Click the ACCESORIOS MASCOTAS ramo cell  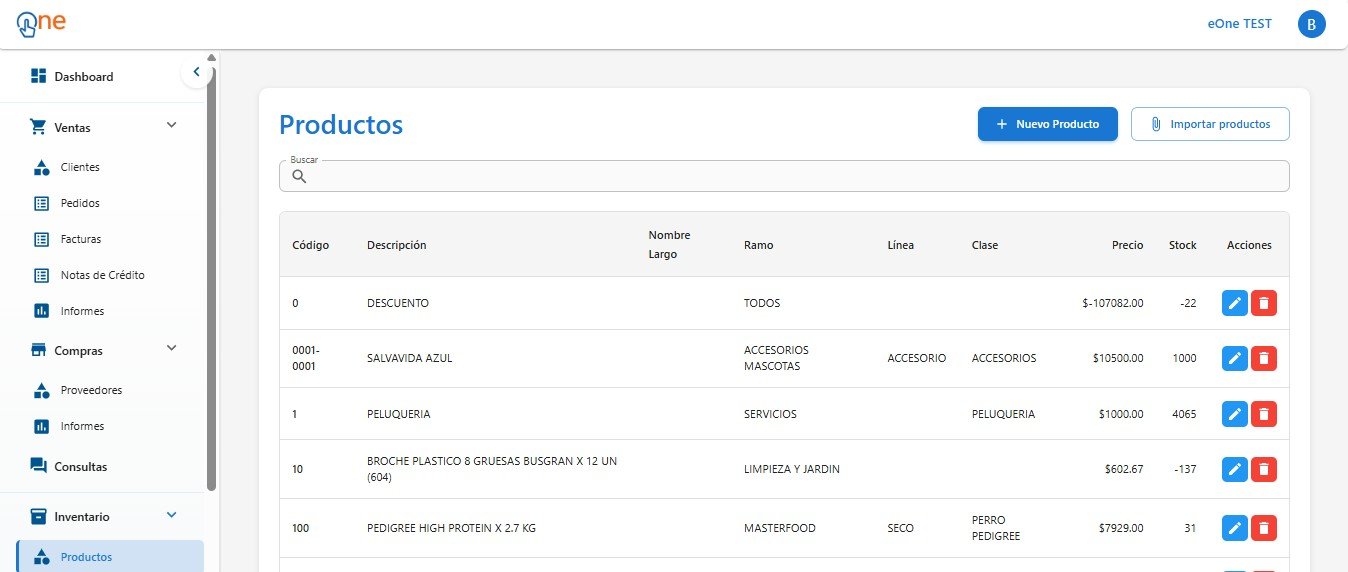777,358
